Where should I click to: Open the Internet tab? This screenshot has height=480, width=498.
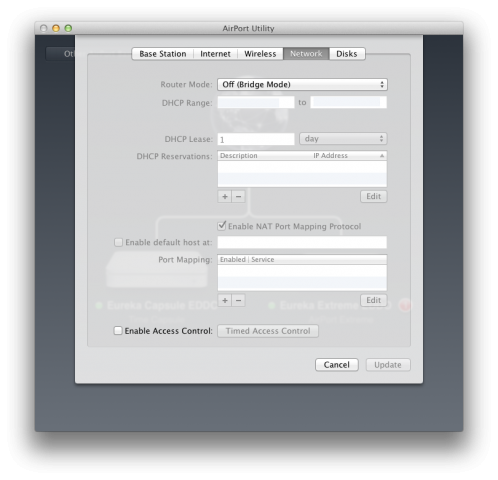point(215,54)
